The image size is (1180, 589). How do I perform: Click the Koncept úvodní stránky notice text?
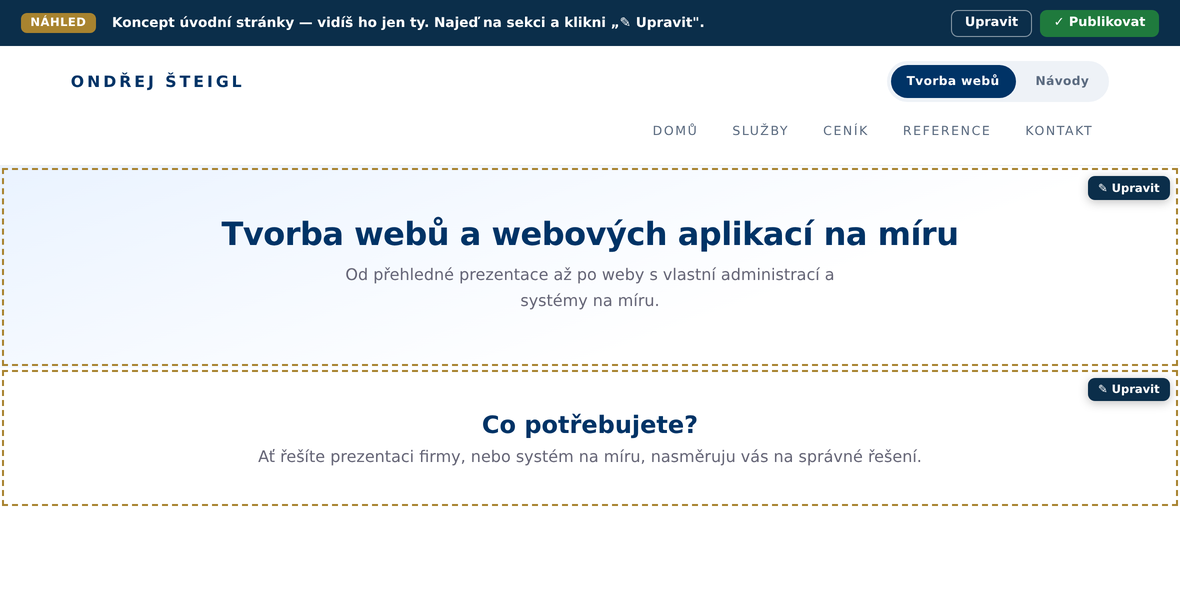pyautogui.click(x=408, y=23)
